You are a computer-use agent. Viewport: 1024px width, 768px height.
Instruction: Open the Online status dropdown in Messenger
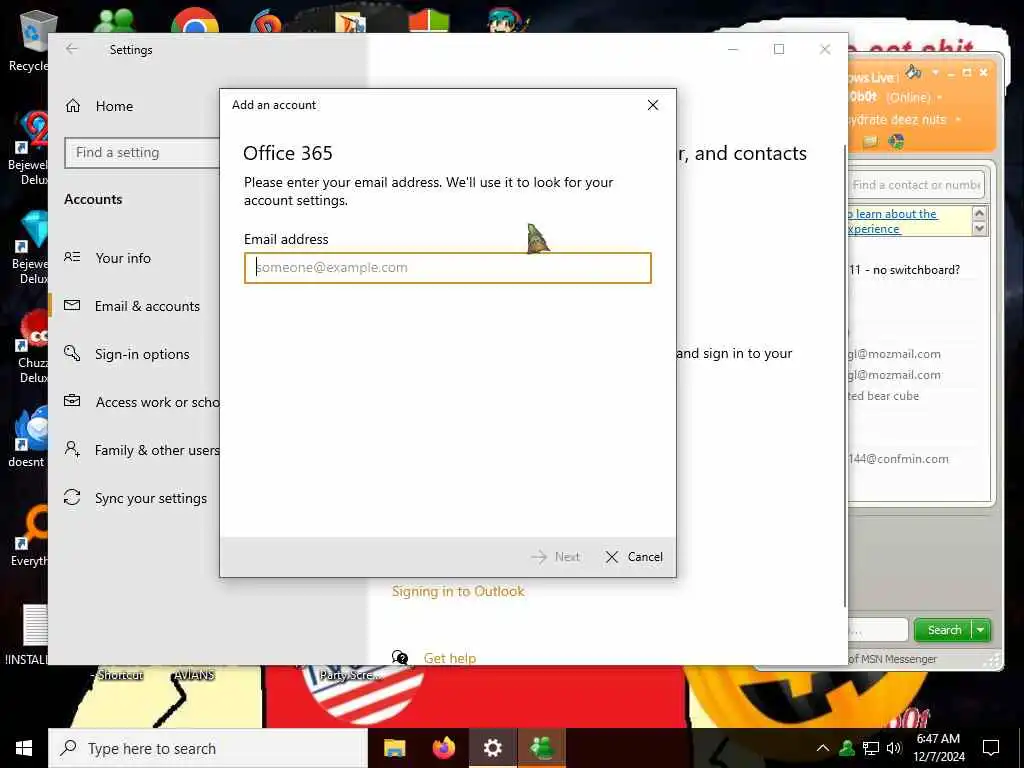coord(914,97)
